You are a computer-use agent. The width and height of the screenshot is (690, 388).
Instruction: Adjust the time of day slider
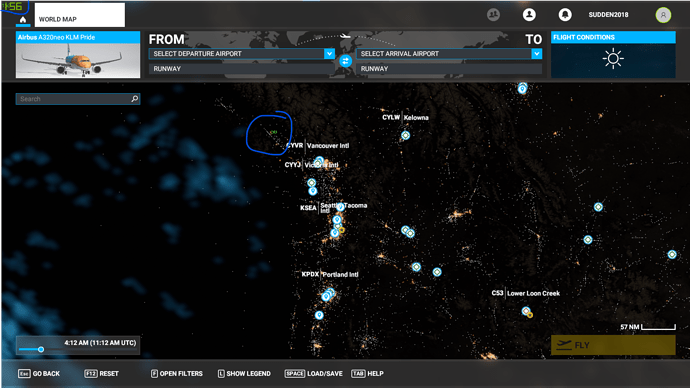(x=41, y=349)
